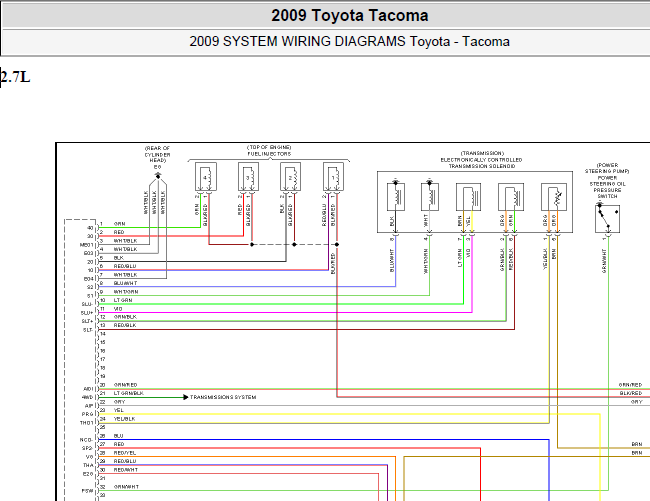Image resolution: width=650 pixels, height=501 pixels.
Task: Click the "FUEL INJECTORS" label
Action: coord(269,154)
